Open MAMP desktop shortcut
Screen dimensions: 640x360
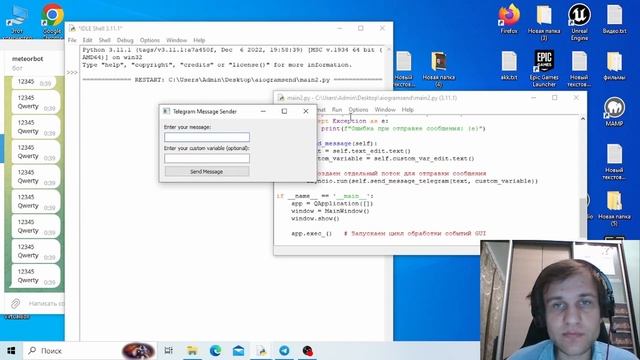click(614, 111)
